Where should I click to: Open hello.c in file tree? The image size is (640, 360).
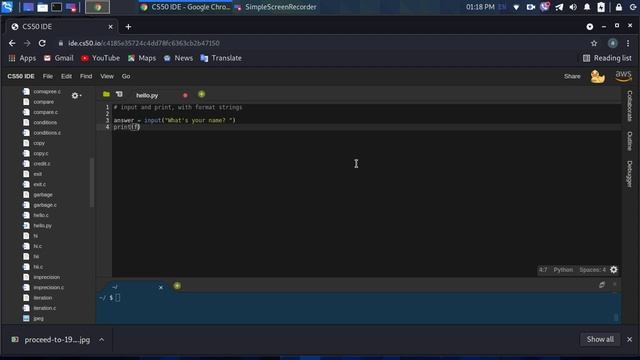tap(41, 215)
